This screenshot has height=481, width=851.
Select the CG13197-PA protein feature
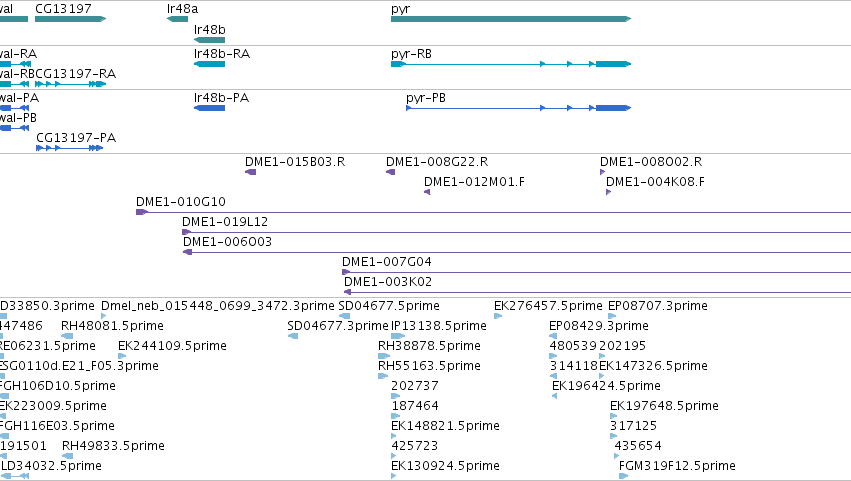(x=69, y=148)
